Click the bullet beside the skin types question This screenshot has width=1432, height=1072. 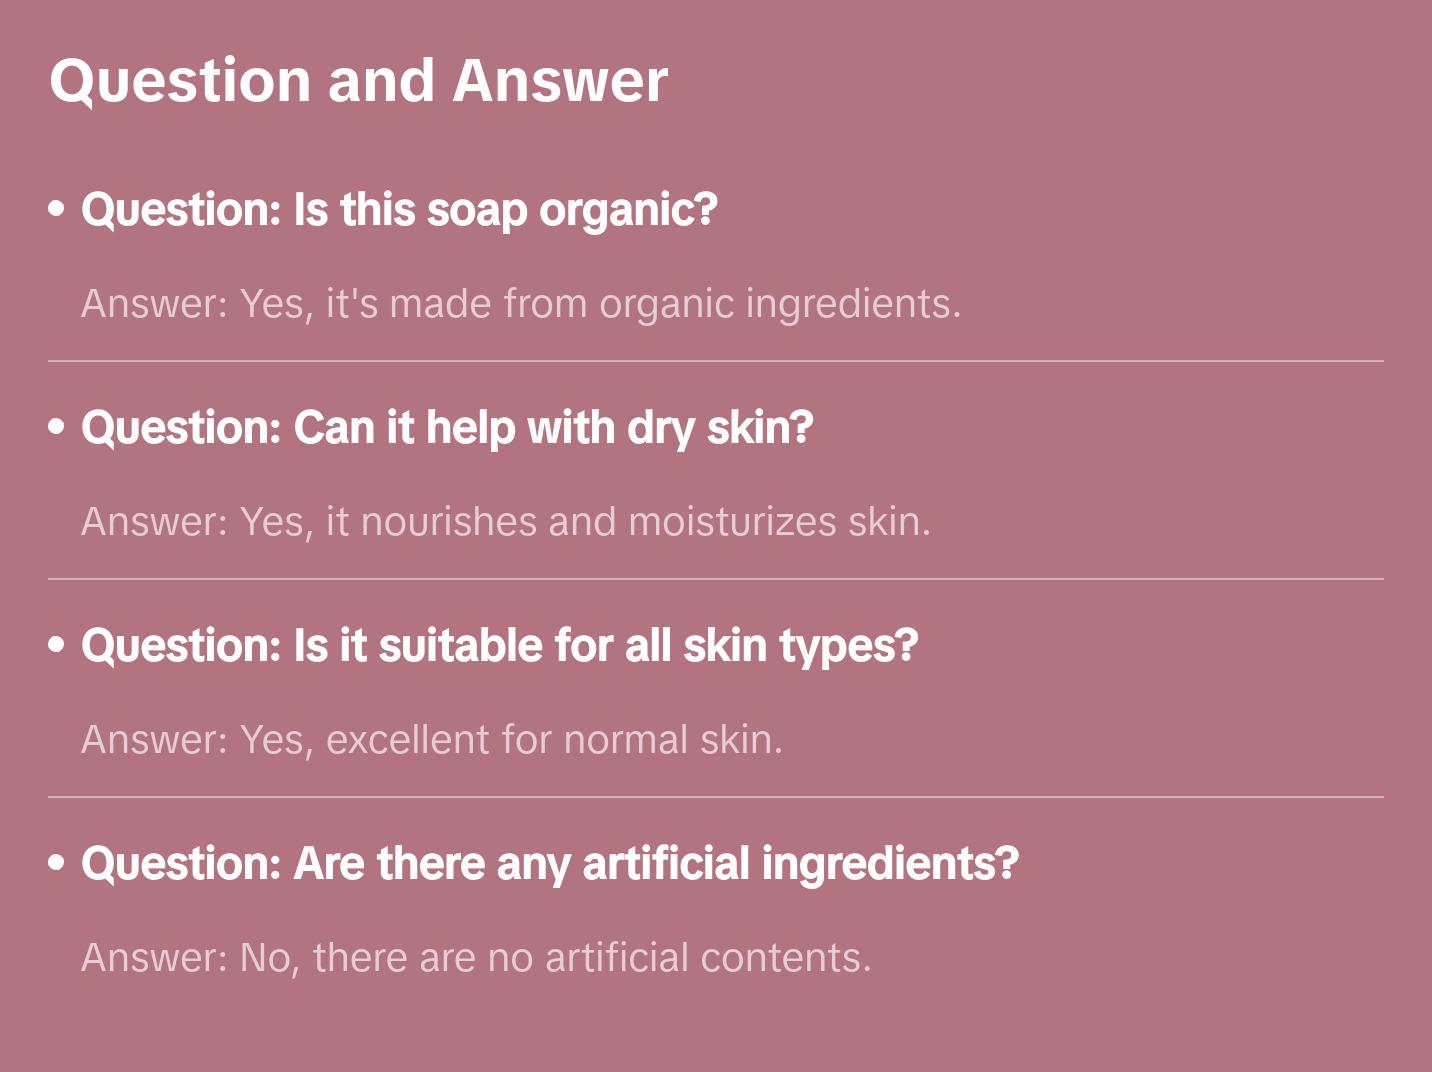(x=57, y=645)
